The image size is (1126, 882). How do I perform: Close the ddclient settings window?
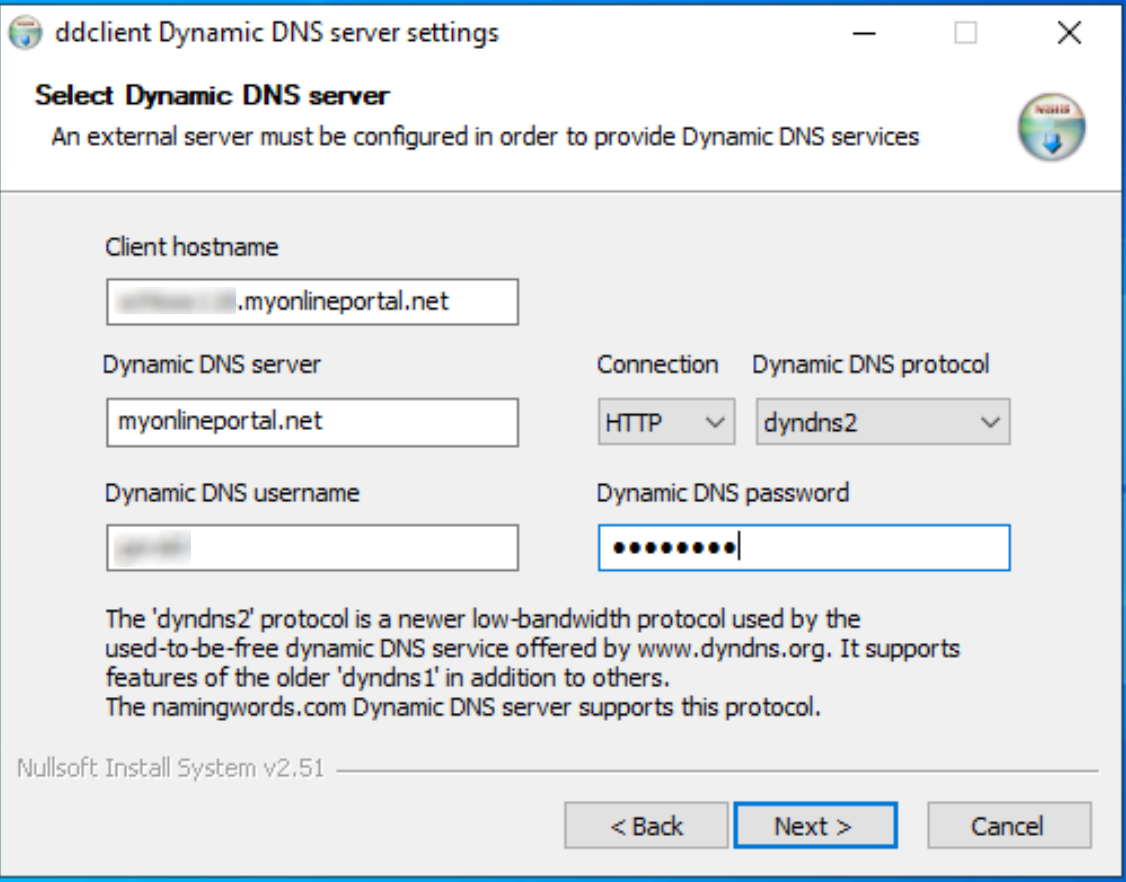(x=1069, y=33)
